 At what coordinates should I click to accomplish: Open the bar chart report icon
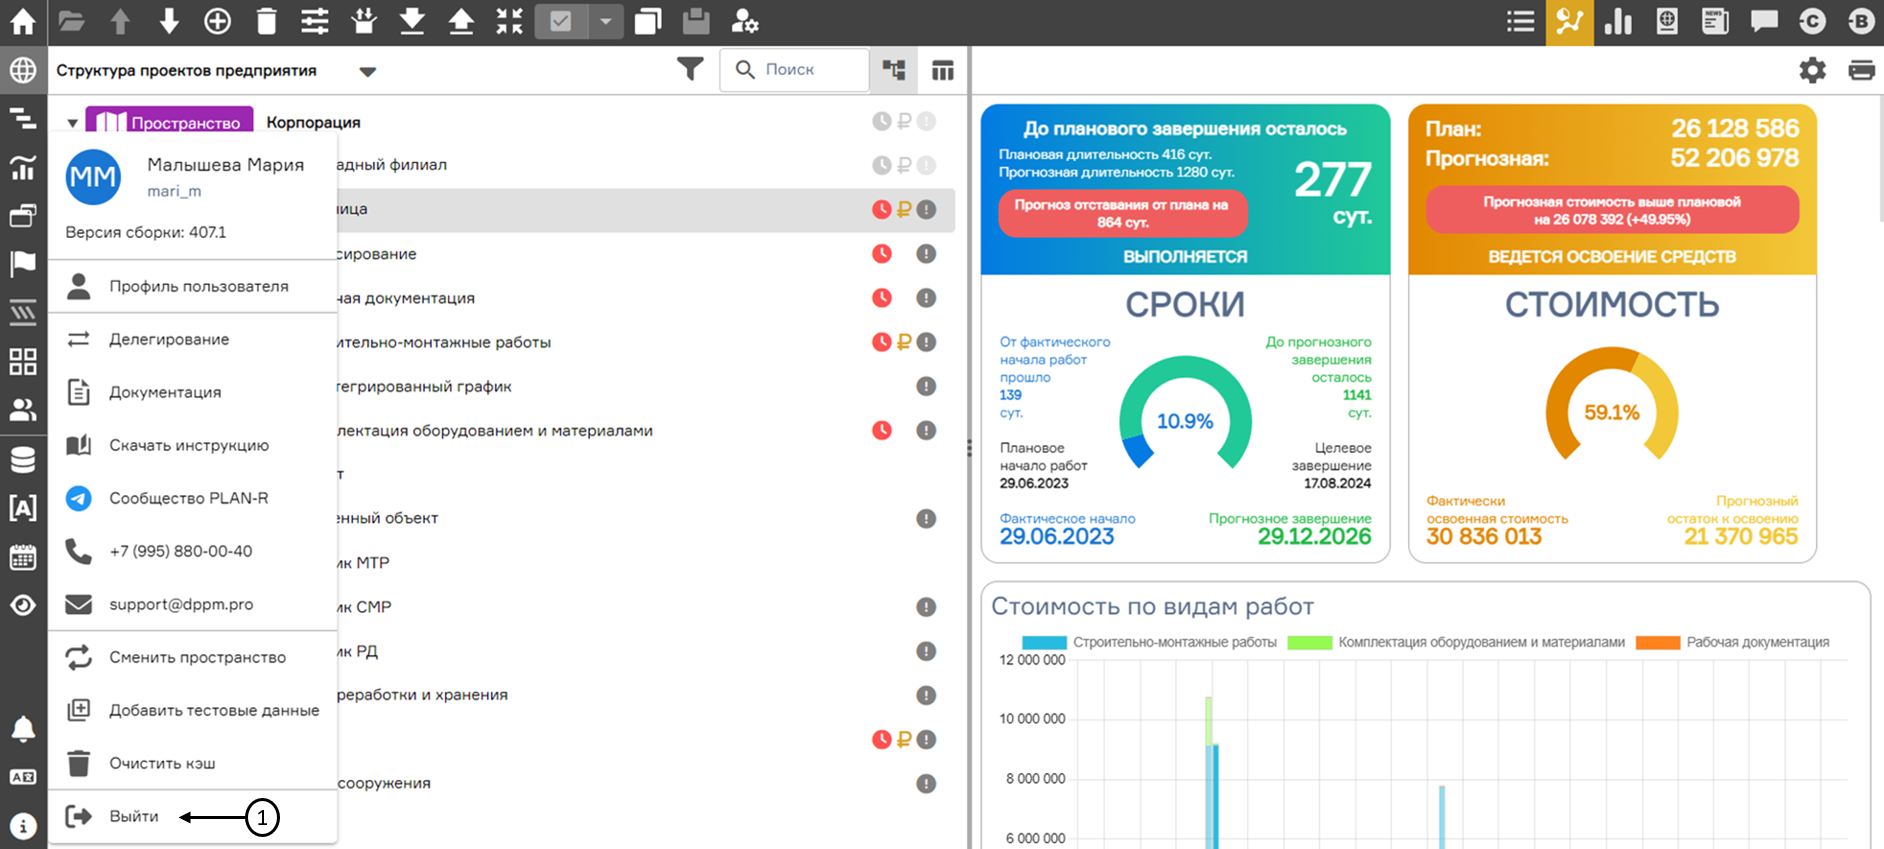(x=1618, y=21)
